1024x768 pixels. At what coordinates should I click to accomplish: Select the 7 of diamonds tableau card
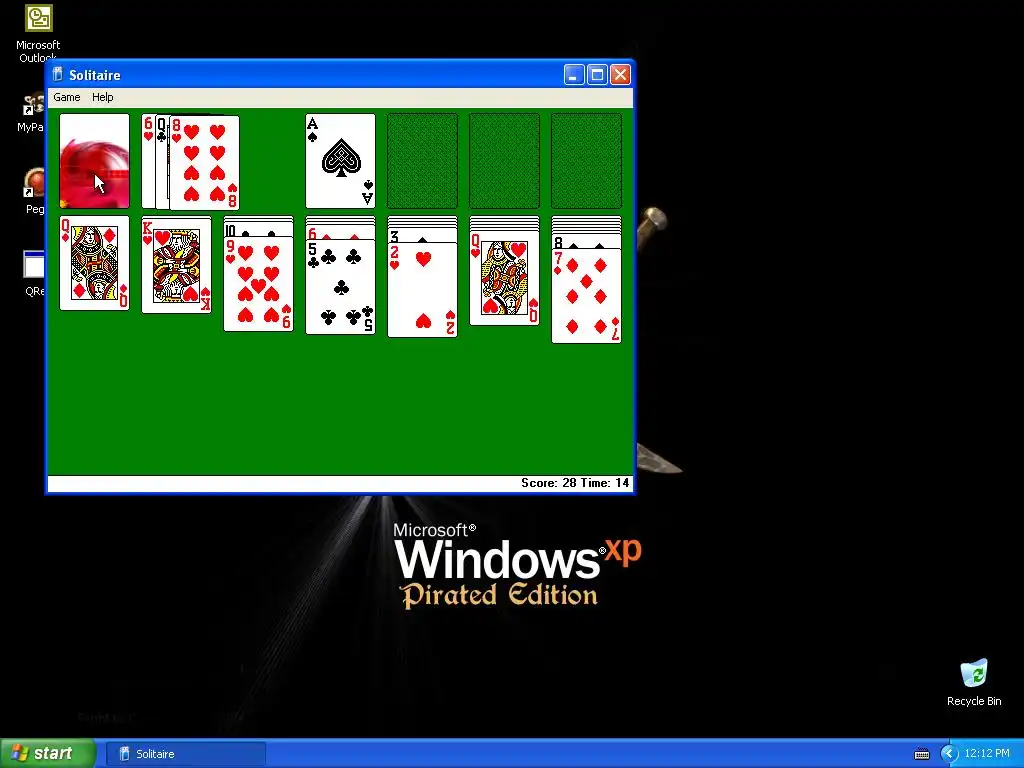[x=586, y=296]
